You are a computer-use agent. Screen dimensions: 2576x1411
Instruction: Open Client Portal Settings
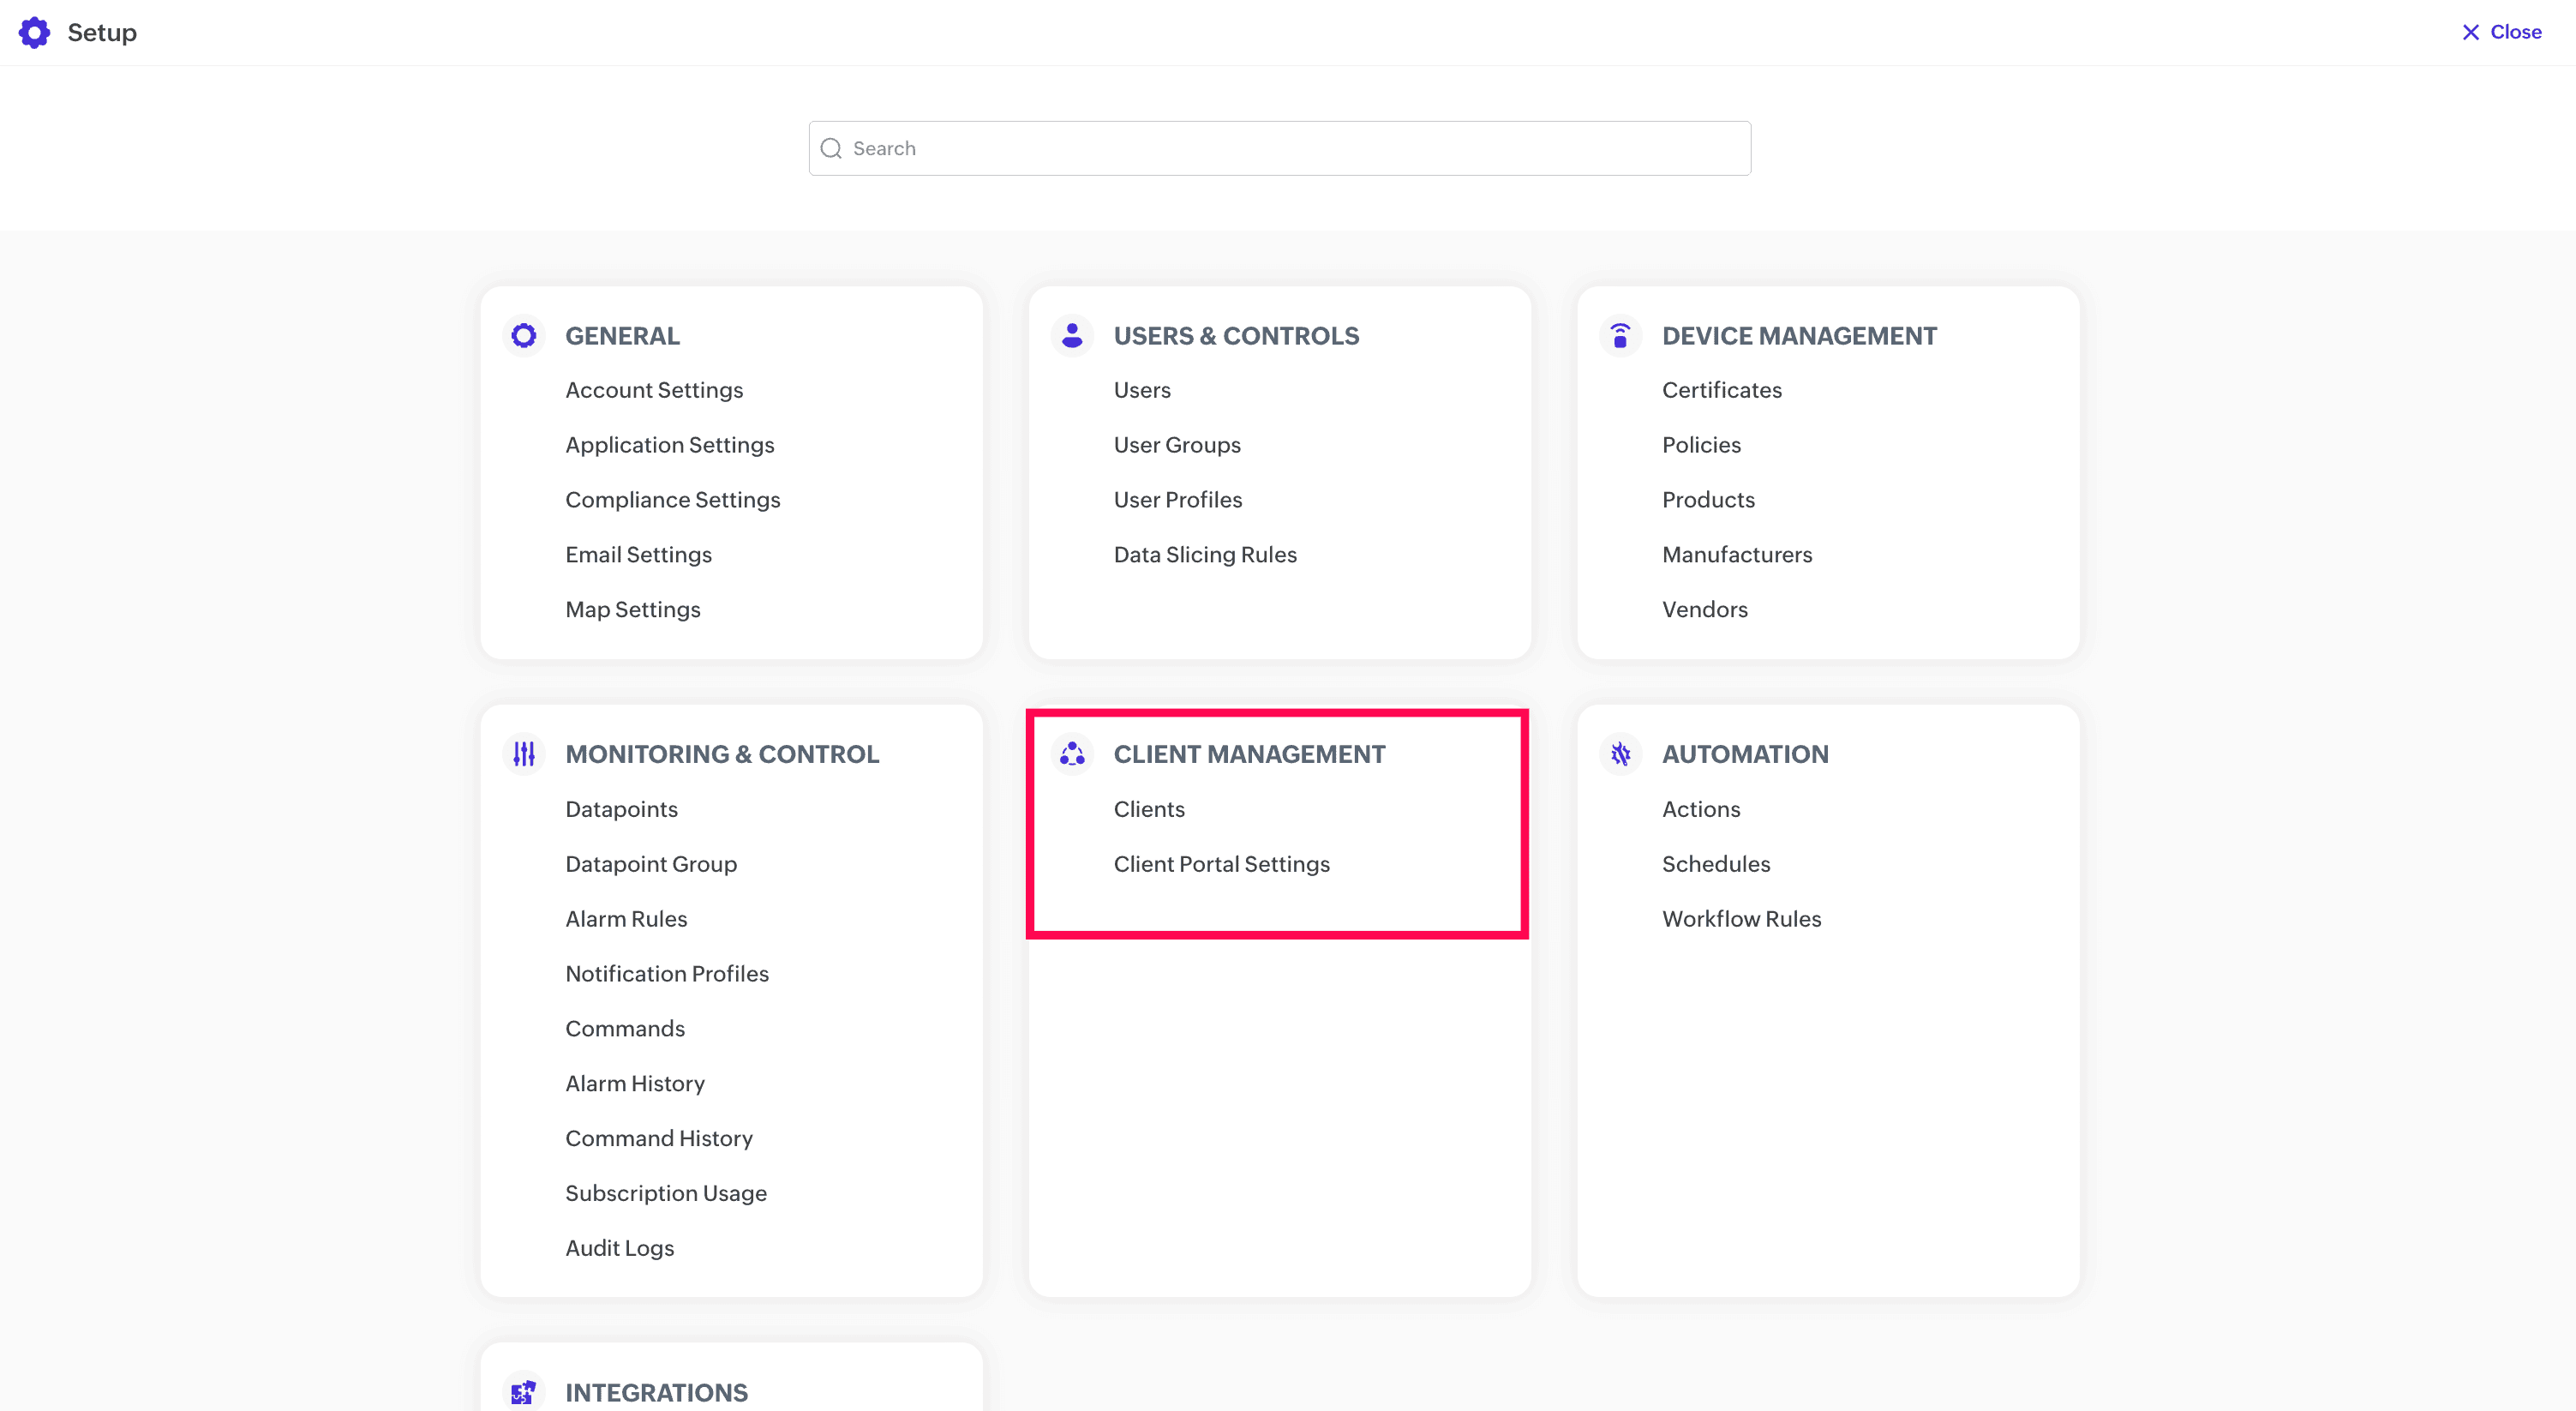(1221, 863)
